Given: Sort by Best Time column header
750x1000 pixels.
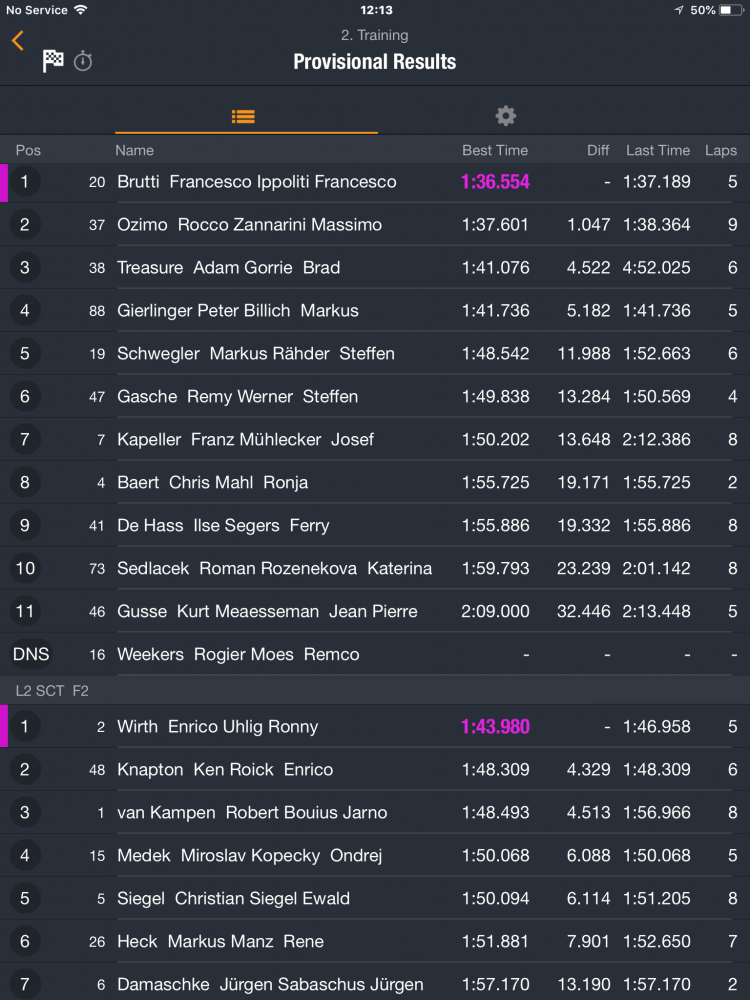Looking at the screenshot, I should (x=495, y=151).
